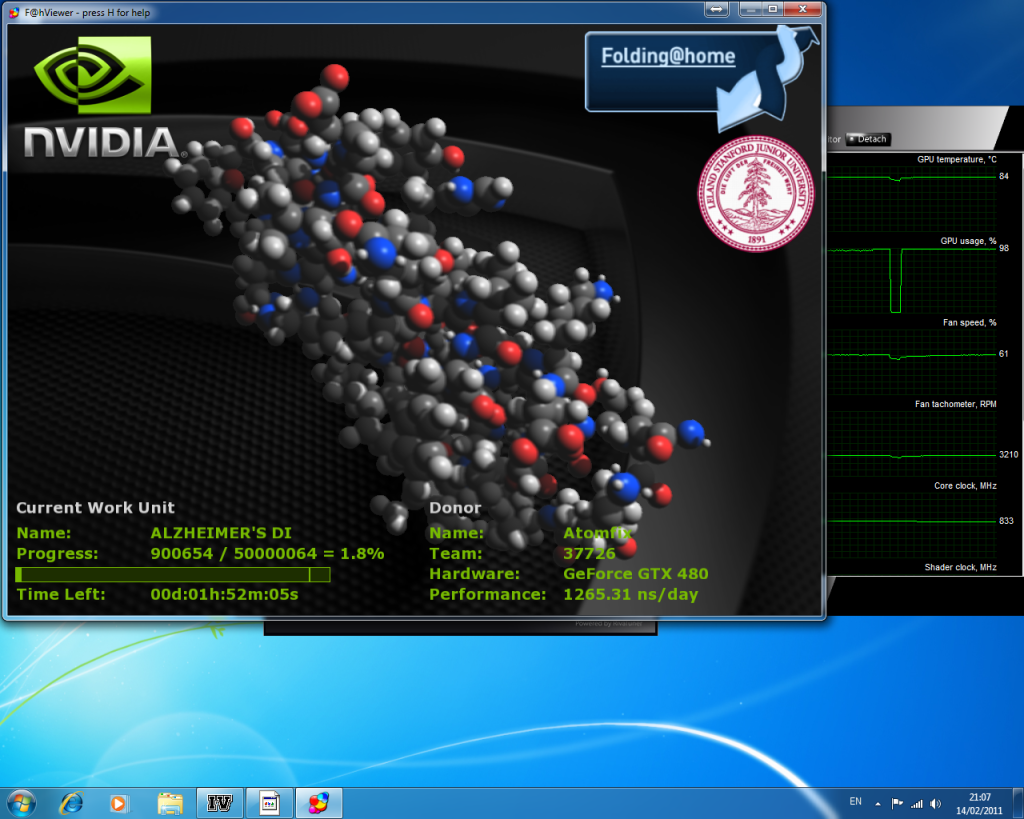The width and height of the screenshot is (1024, 819).
Task: Switch to the IV game taskbar icon
Action: (219, 803)
